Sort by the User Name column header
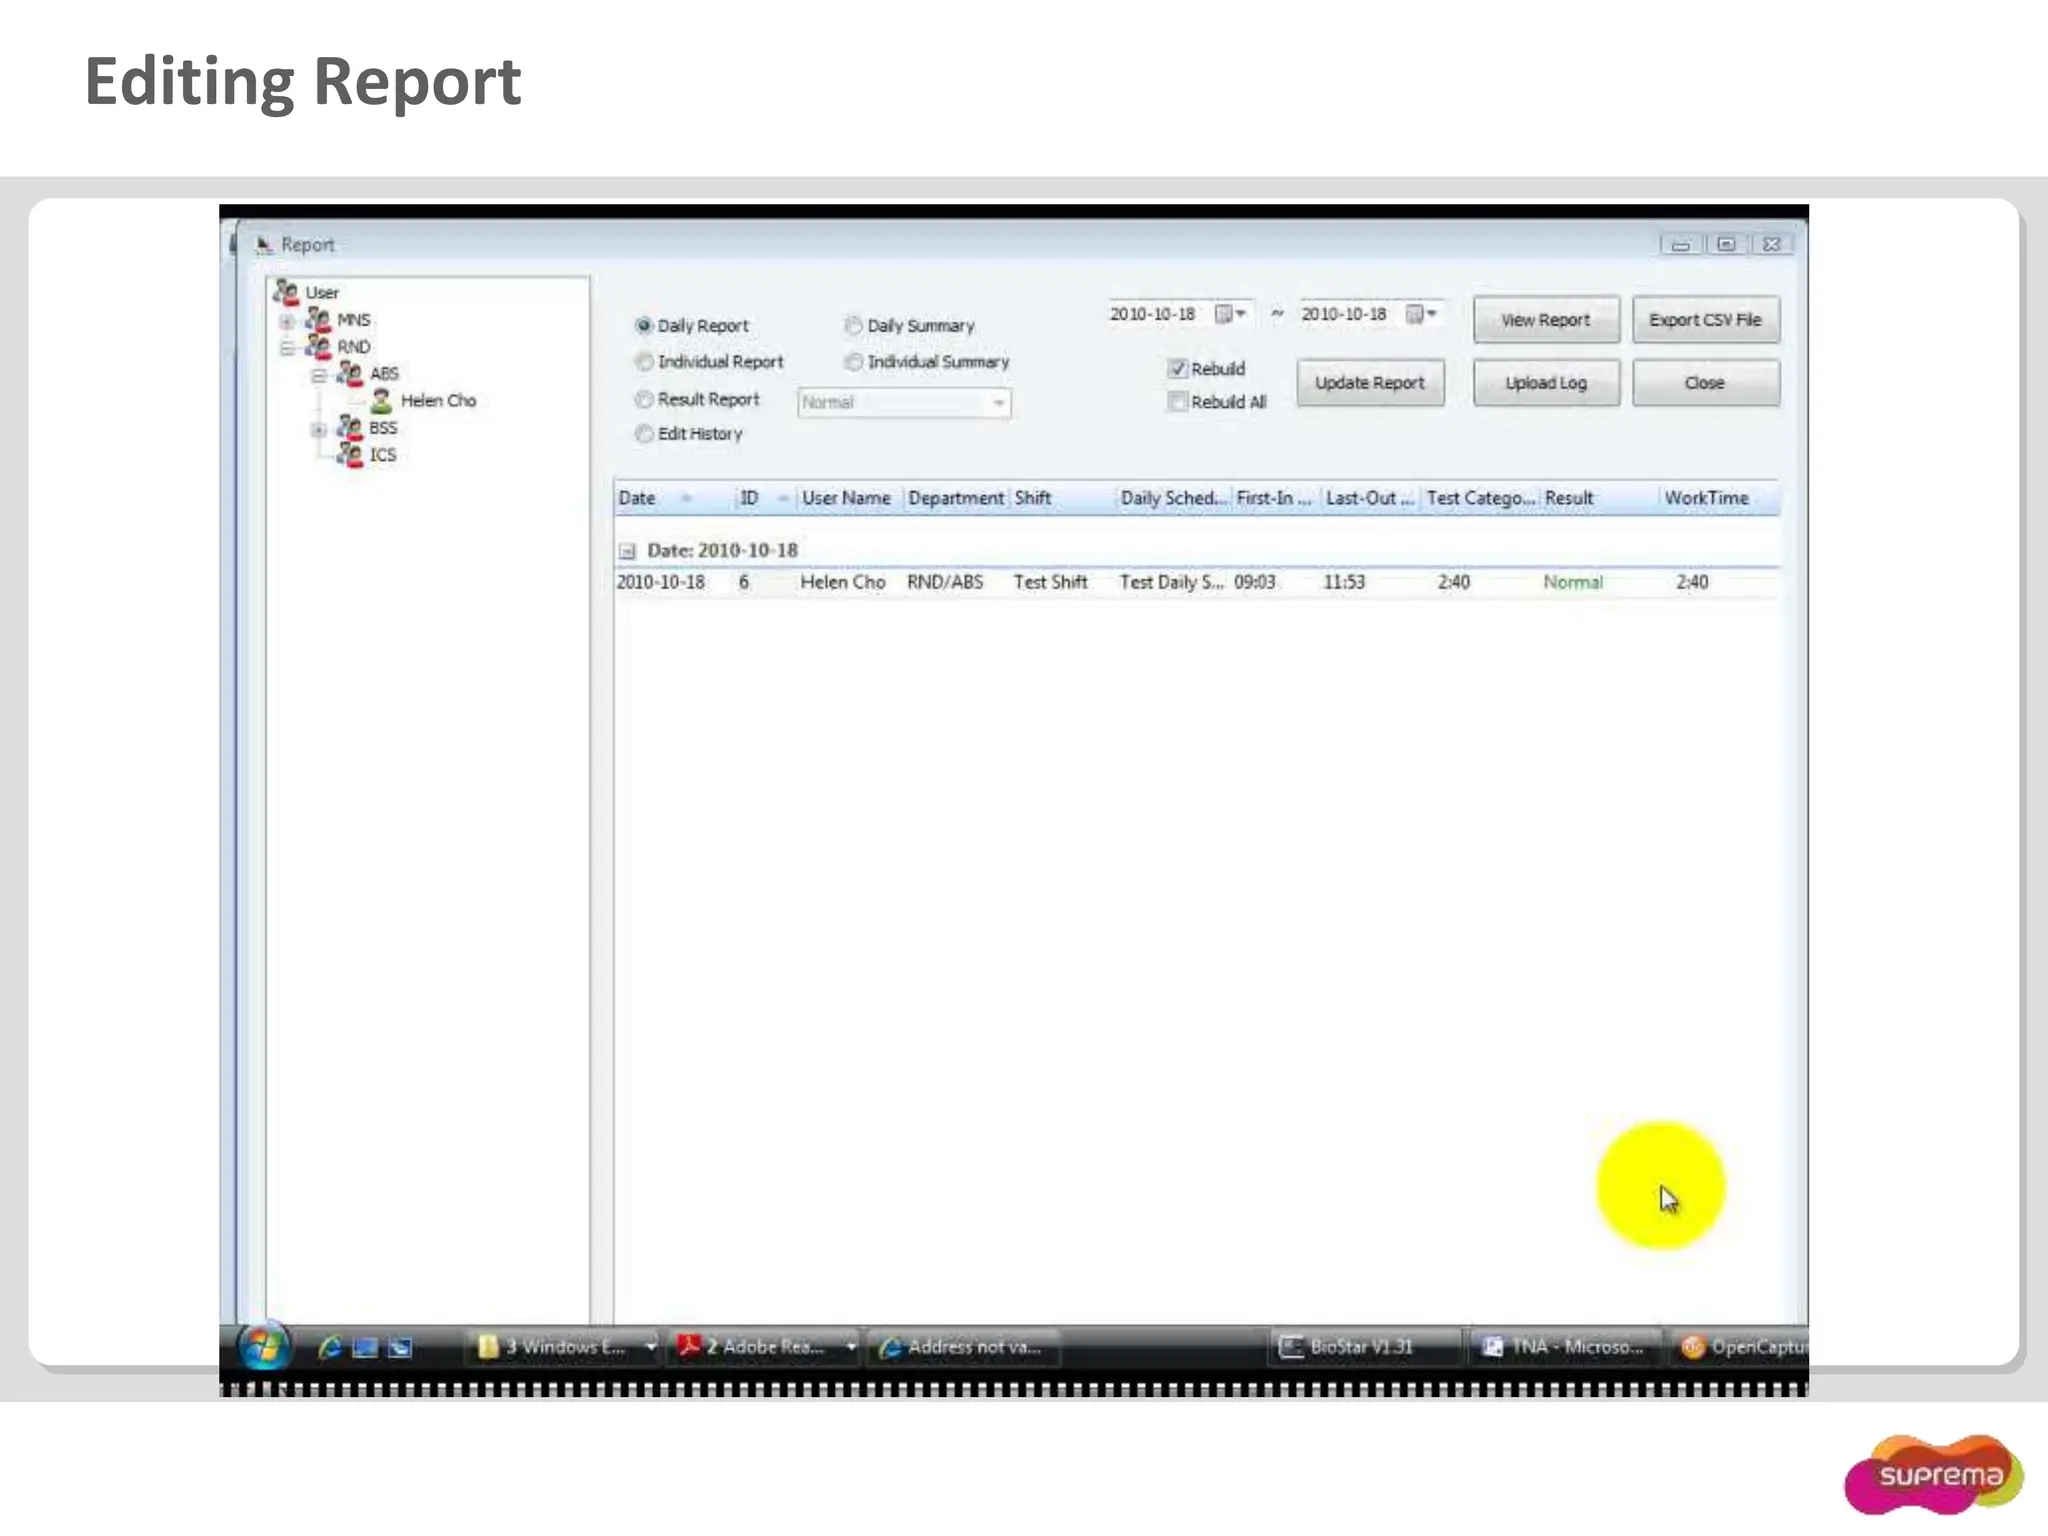Viewport: 2048px width, 1536px height. pos(846,498)
